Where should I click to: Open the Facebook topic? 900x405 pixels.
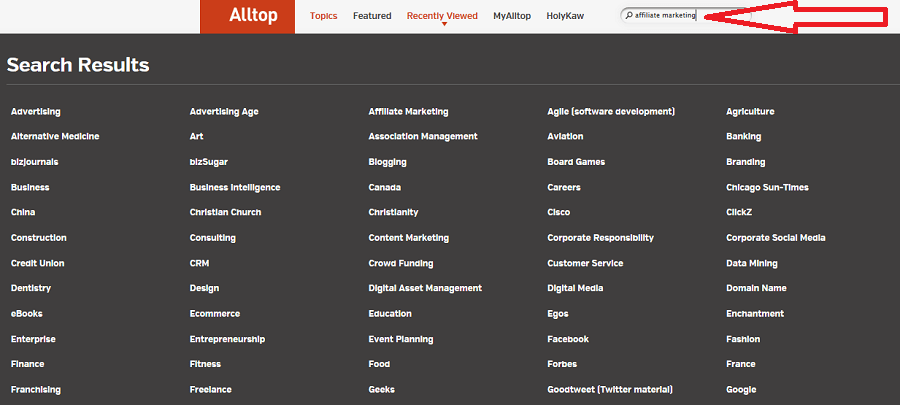point(568,339)
